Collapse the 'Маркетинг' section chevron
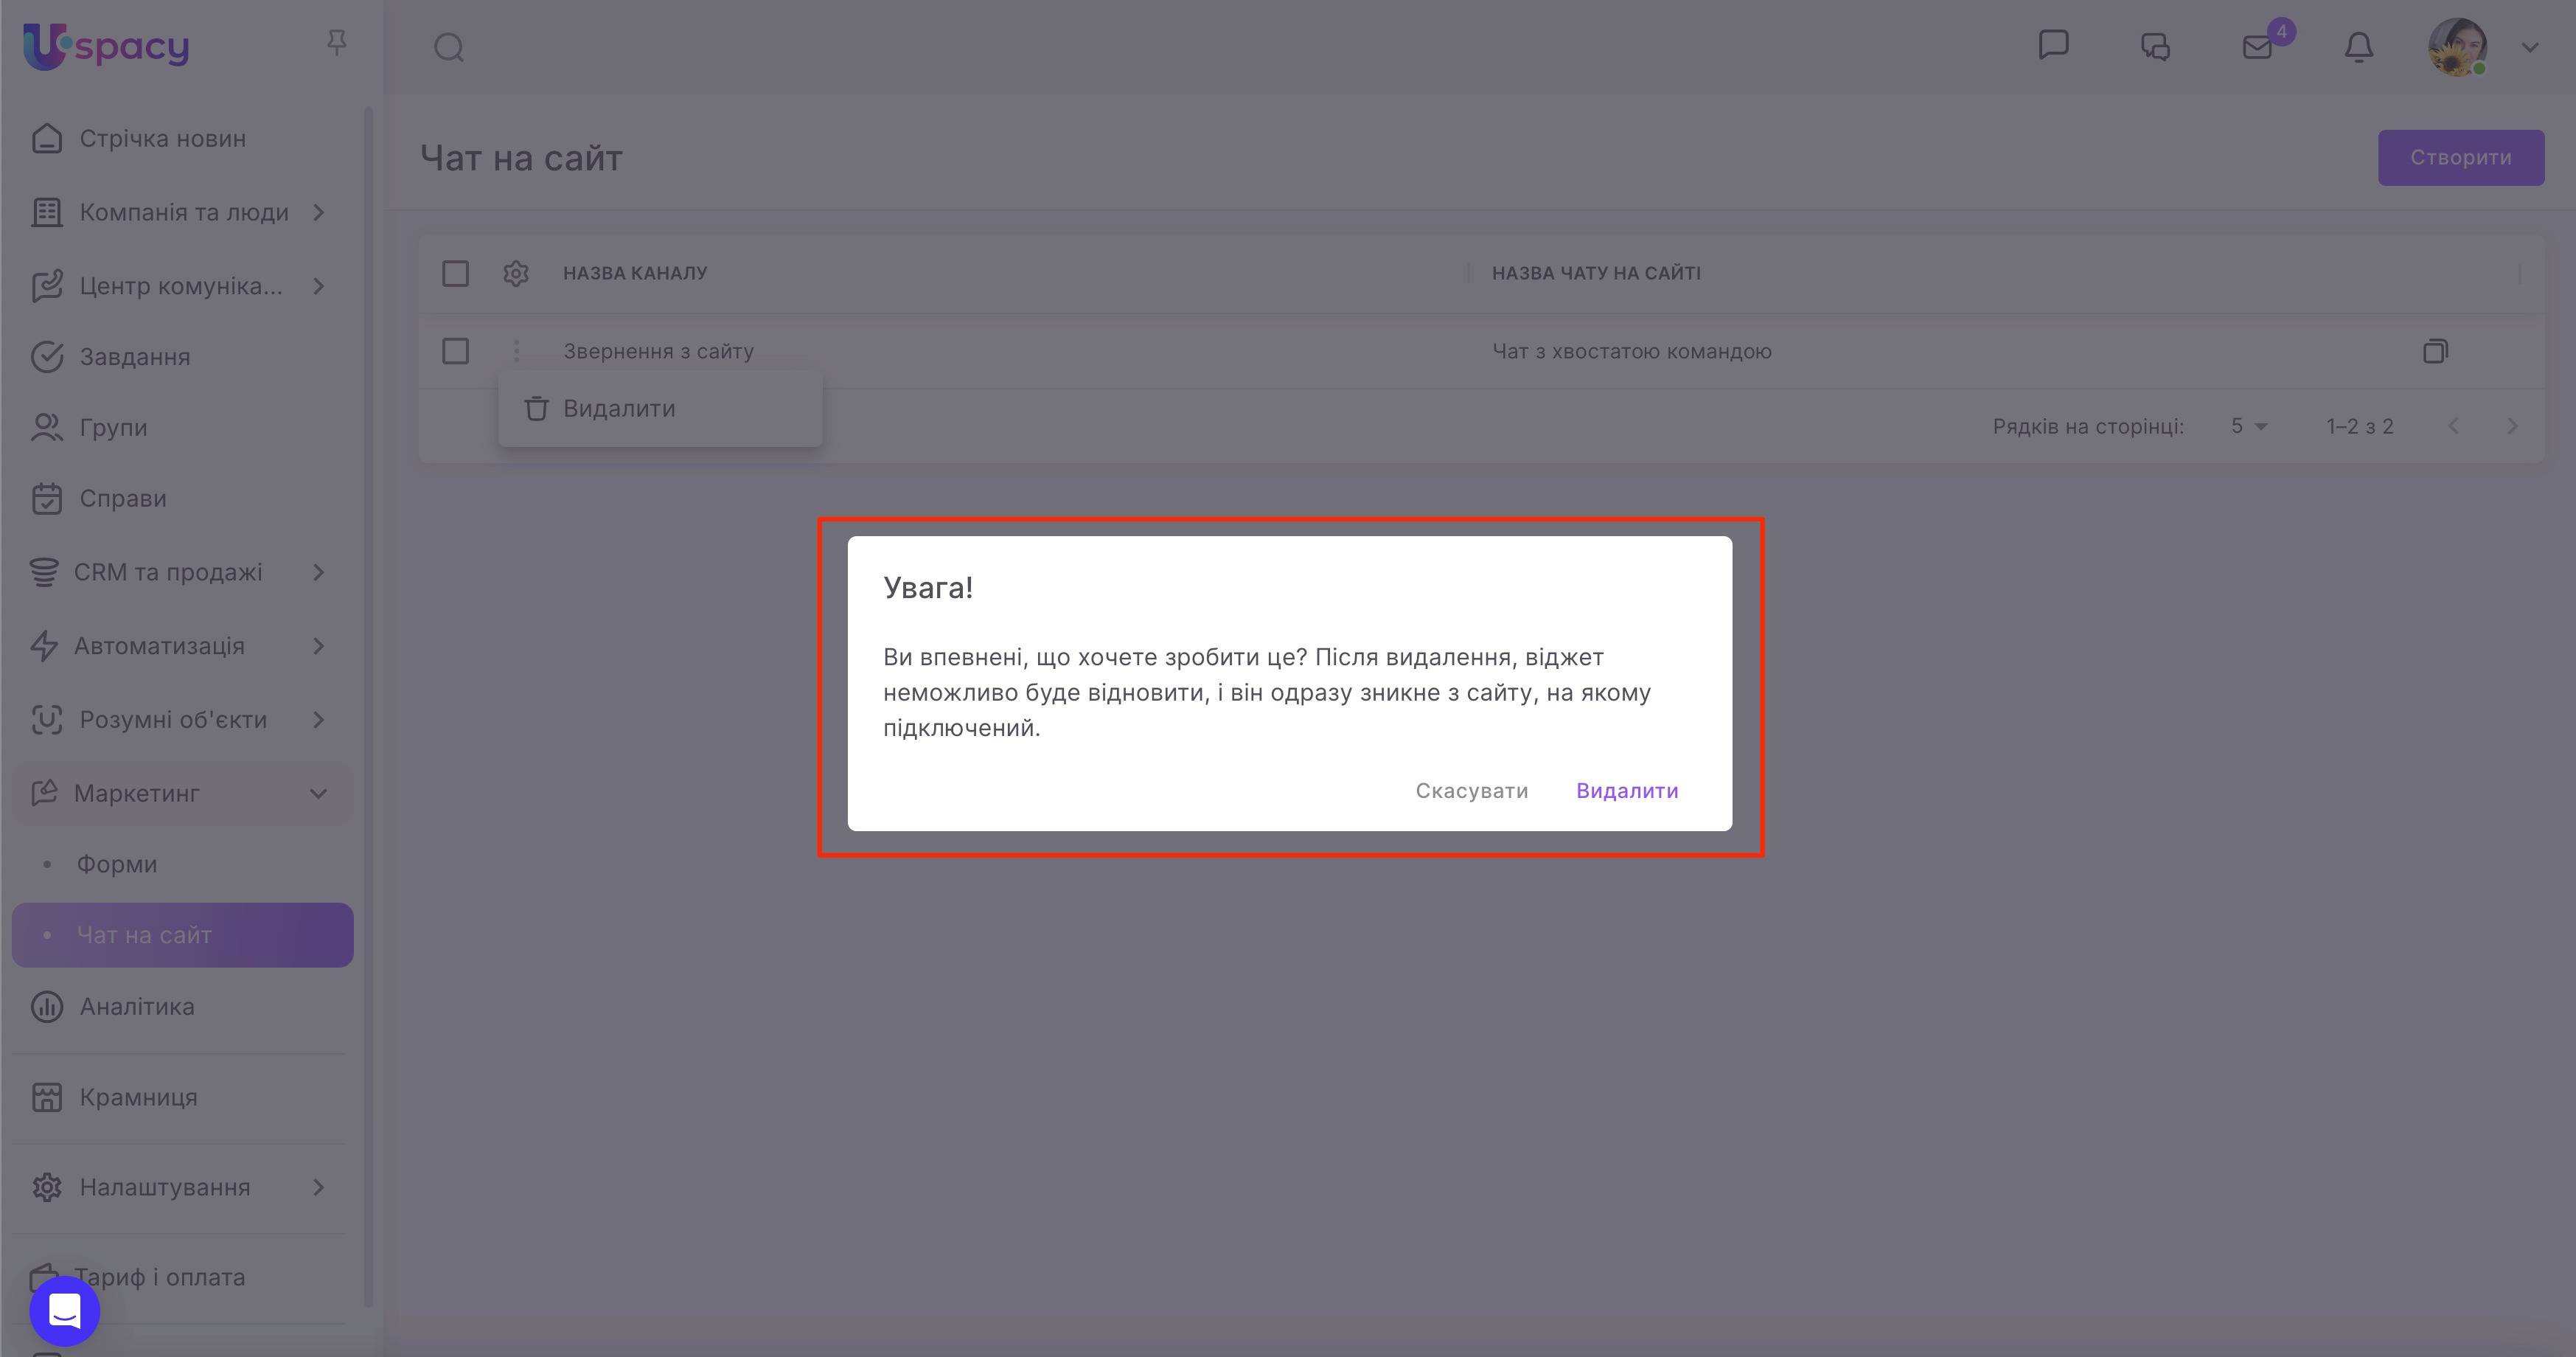This screenshot has height=1357, width=2576. pos(318,794)
